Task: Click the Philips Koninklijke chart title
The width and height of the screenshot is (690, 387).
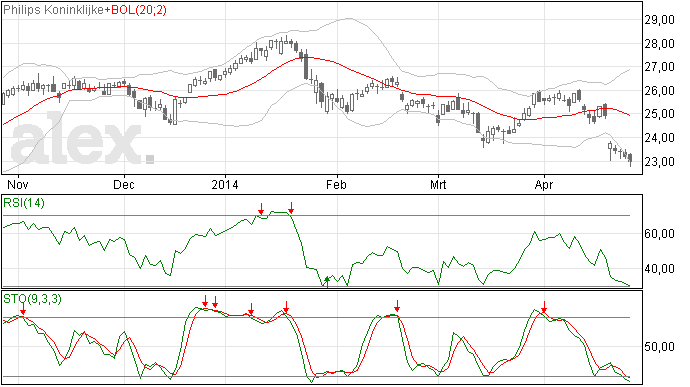Action: (54, 10)
